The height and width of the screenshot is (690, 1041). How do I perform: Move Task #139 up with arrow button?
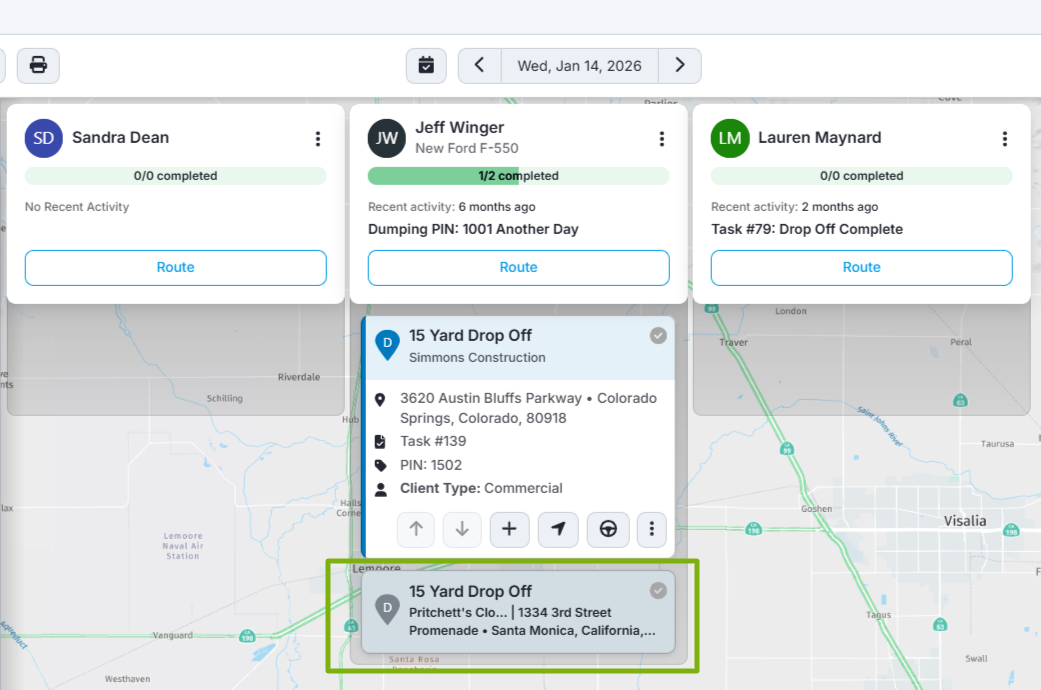[416, 529]
